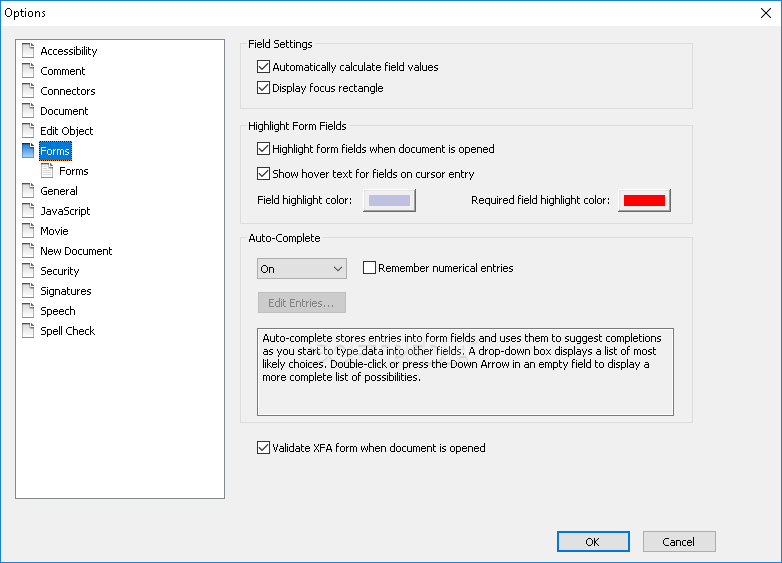The width and height of the screenshot is (782, 563).
Task: Select Edit Object category
Action: (67, 131)
